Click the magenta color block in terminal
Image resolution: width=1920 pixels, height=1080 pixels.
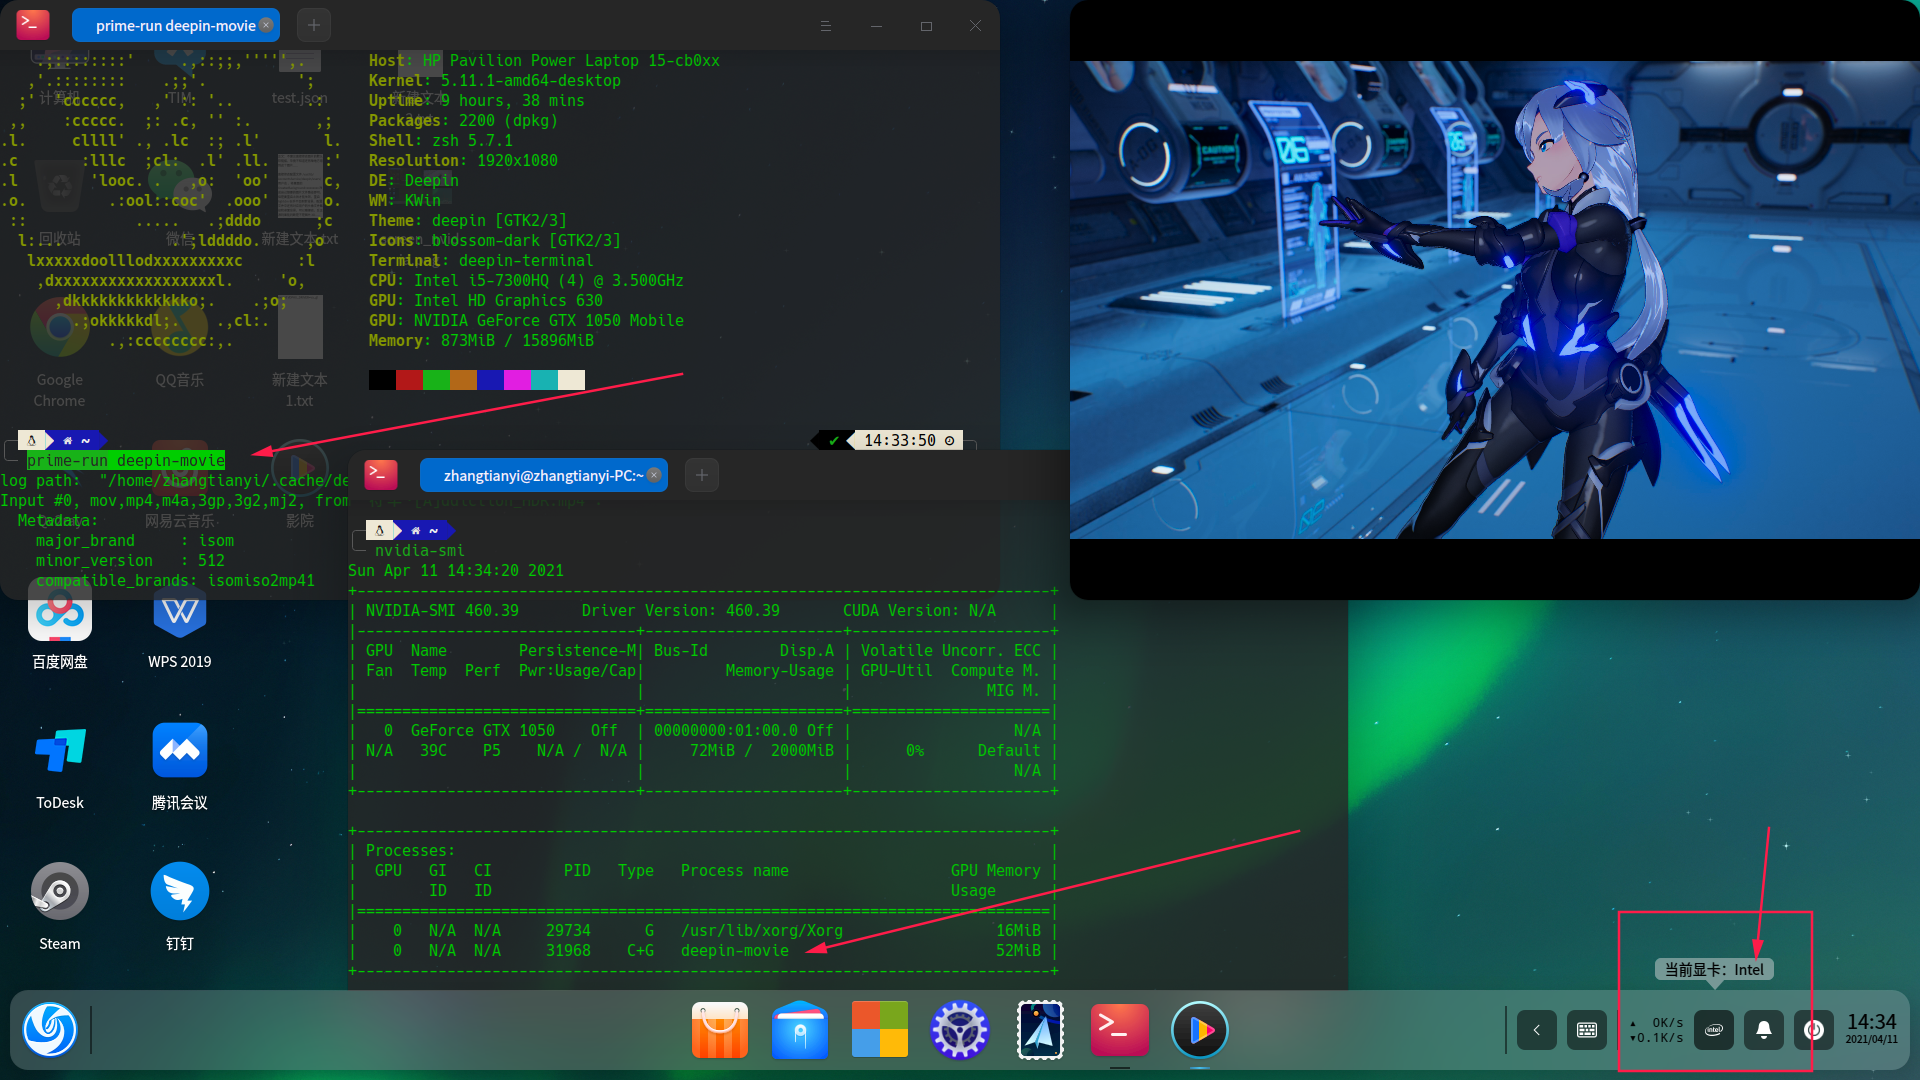tap(517, 380)
